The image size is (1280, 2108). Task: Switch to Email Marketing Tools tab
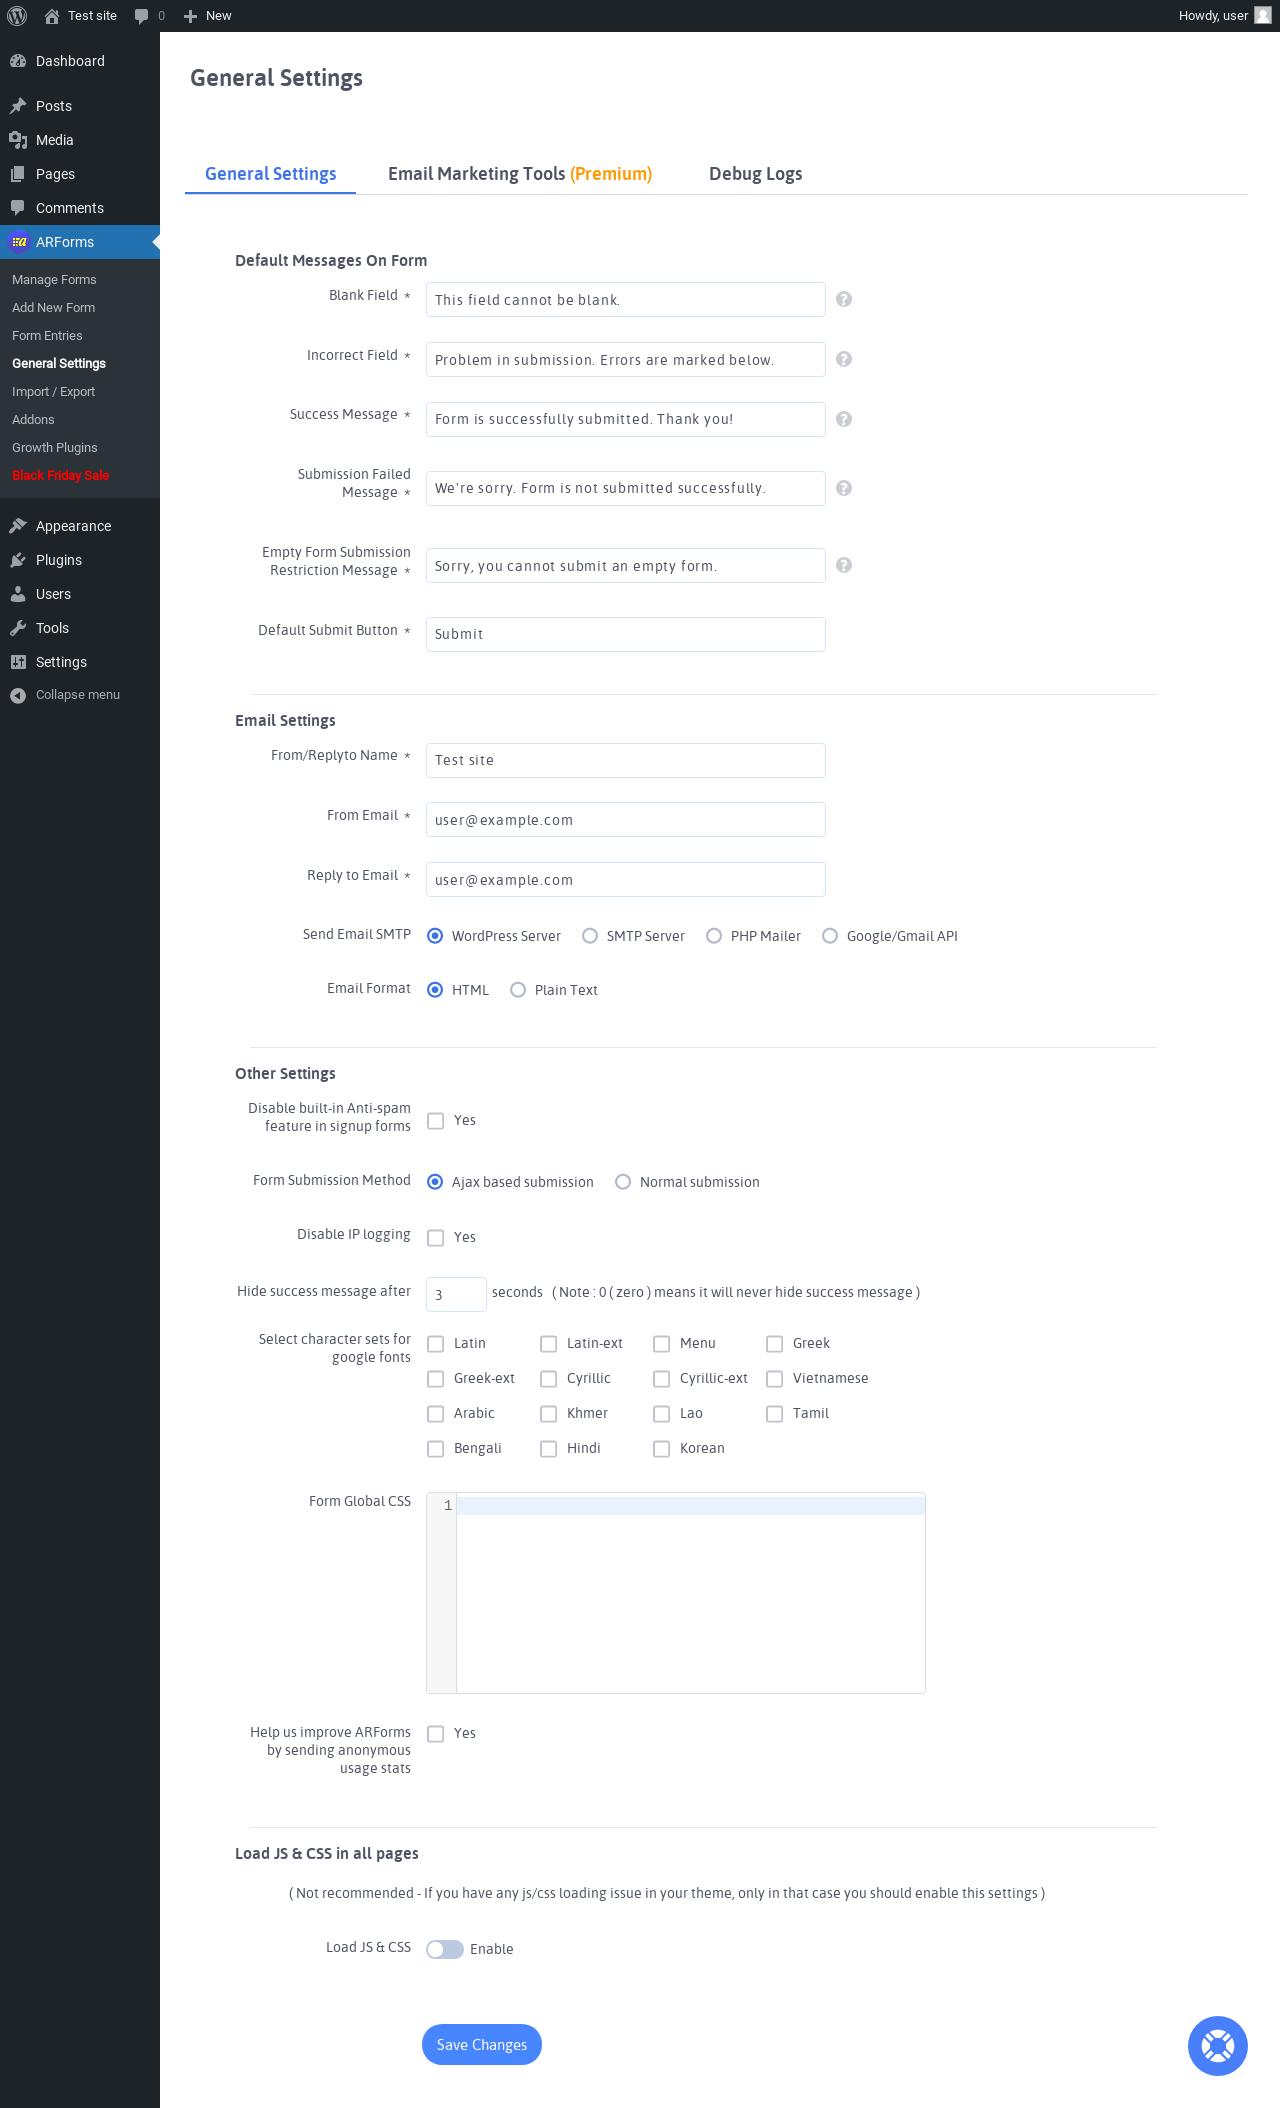[x=520, y=174]
